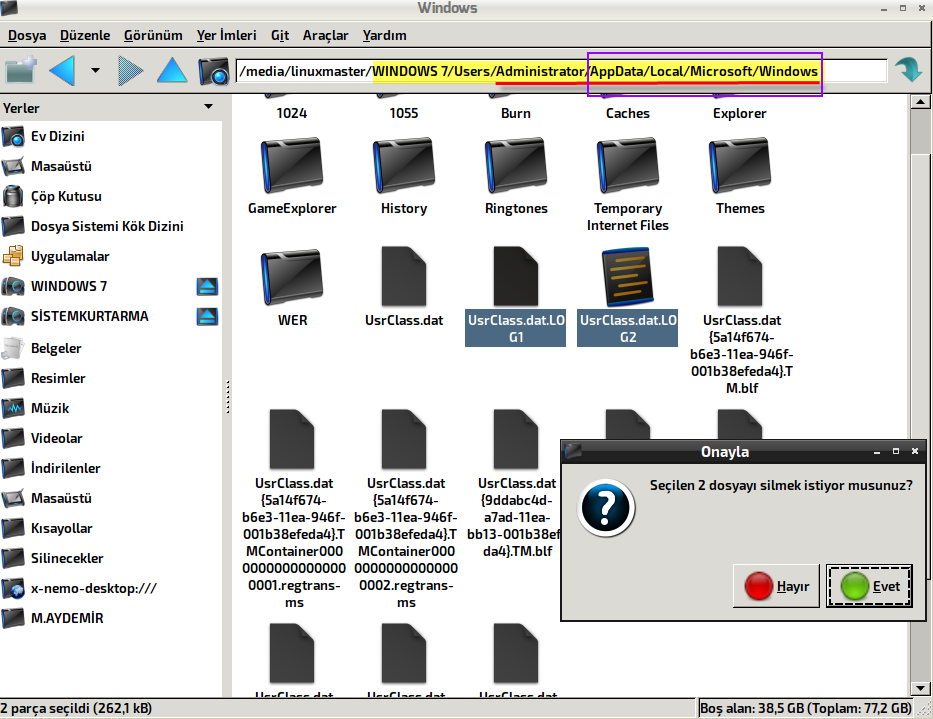Image resolution: width=933 pixels, height=719 pixels.
Task: Select the WER folder icon
Action: point(292,278)
